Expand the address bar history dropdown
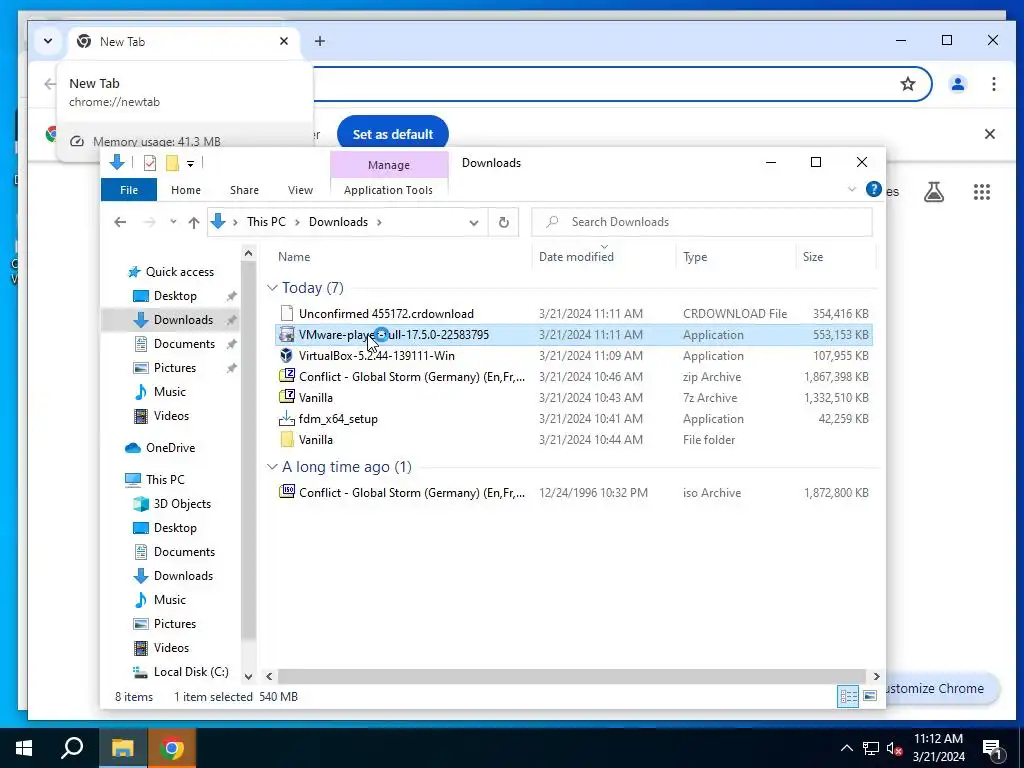This screenshot has width=1024, height=768. 473,222
